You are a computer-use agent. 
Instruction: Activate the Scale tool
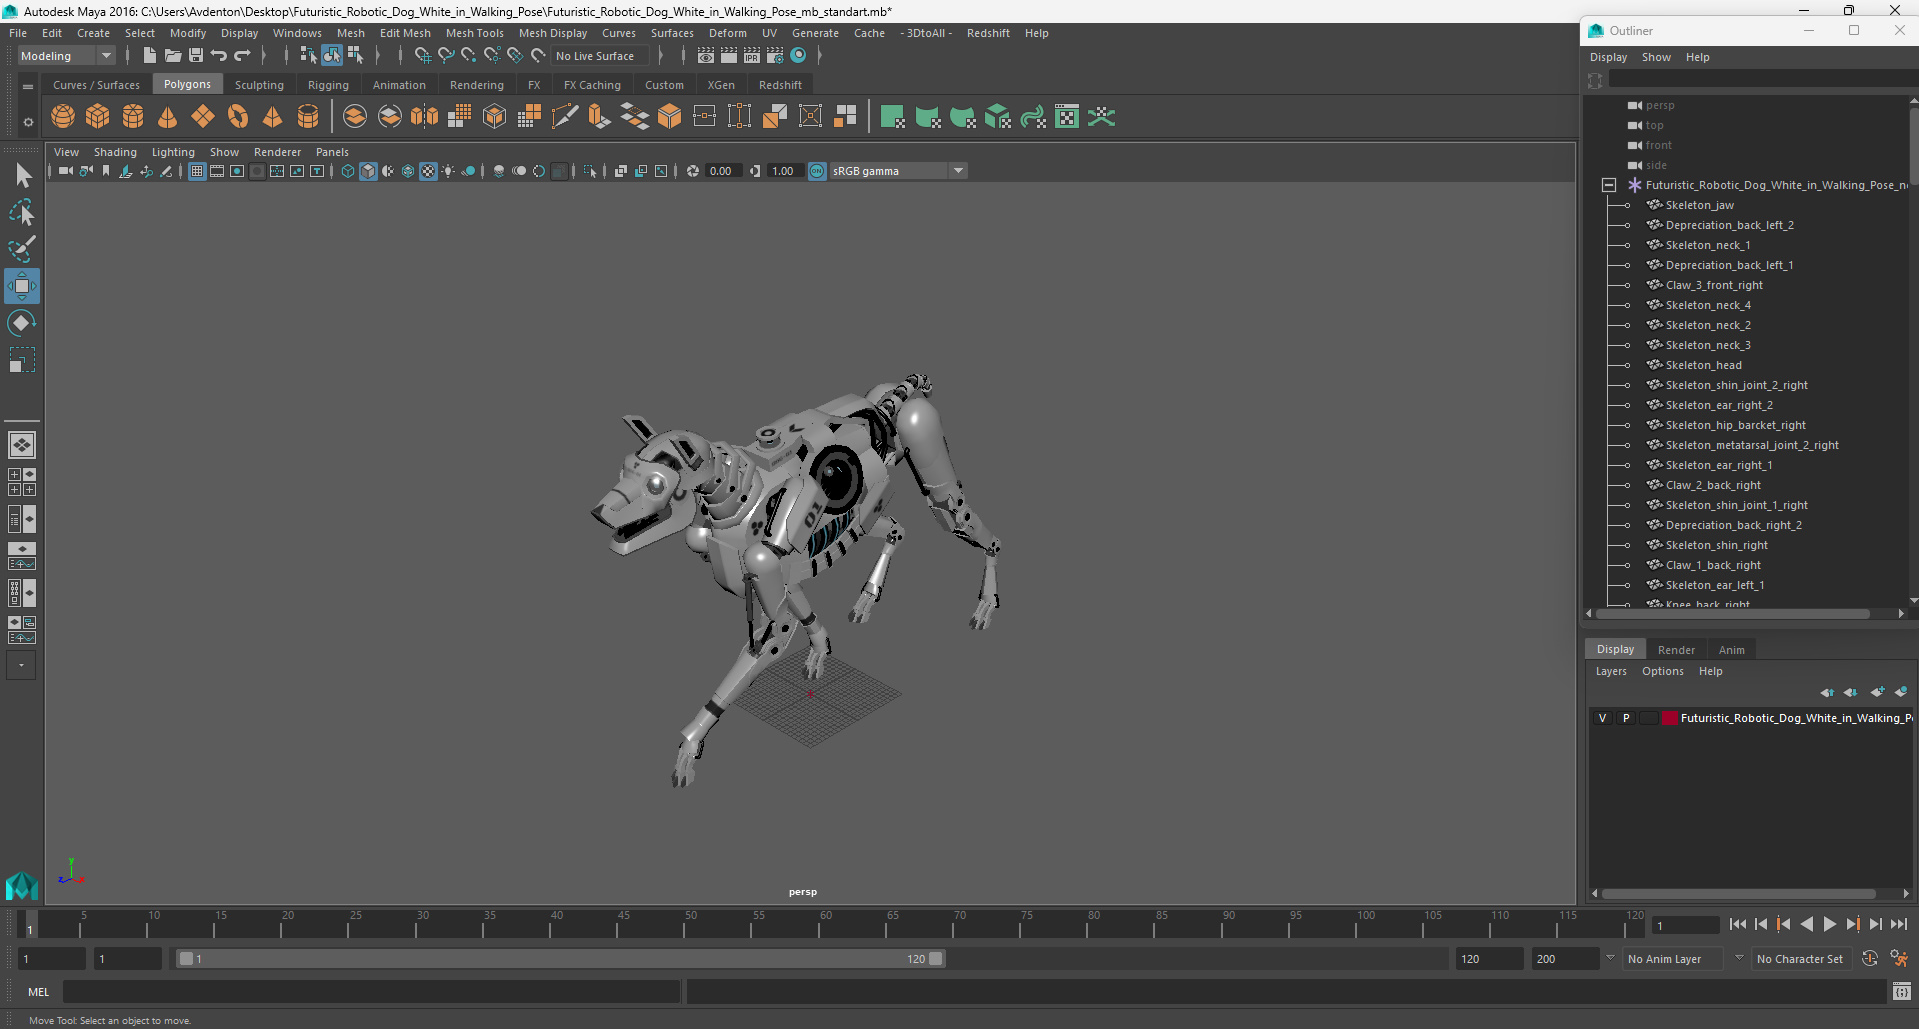pyautogui.click(x=22, y=360)
